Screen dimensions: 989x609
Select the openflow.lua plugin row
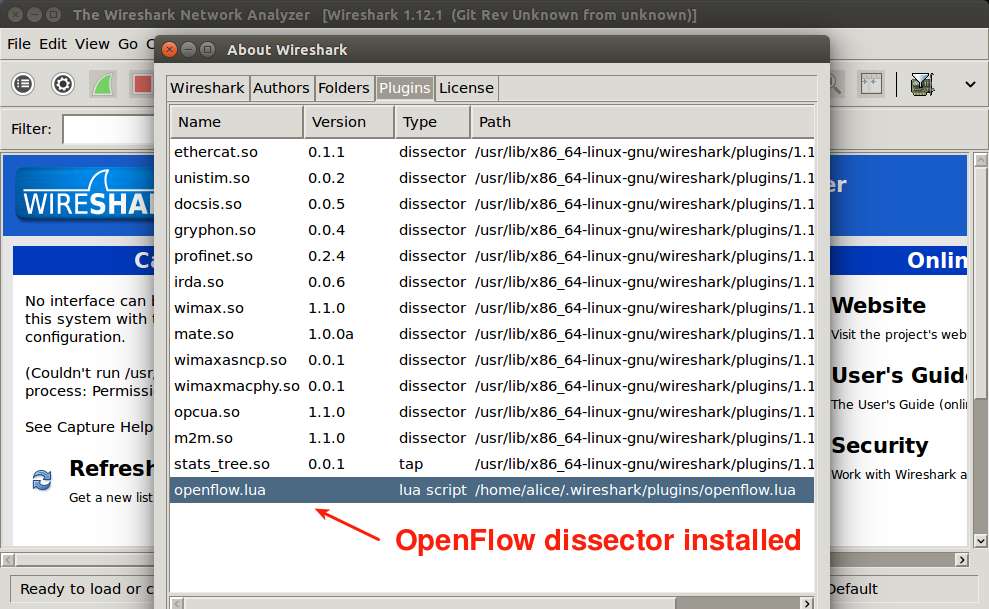coord(492,490)
